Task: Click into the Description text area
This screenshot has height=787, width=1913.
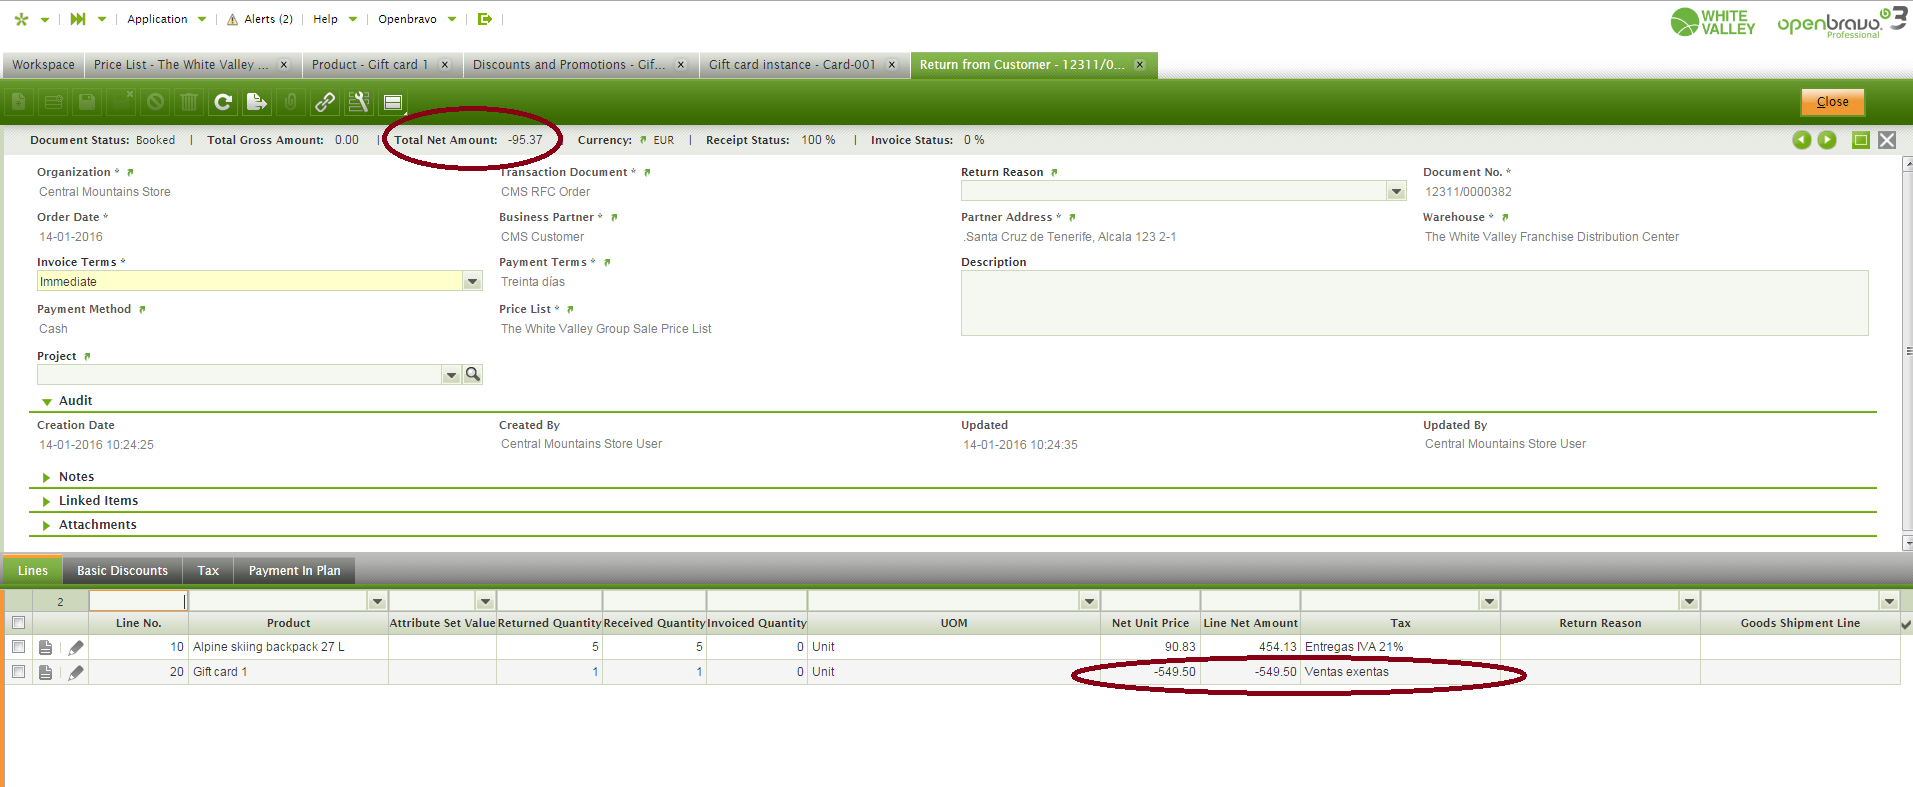Action: [1414, 303]
